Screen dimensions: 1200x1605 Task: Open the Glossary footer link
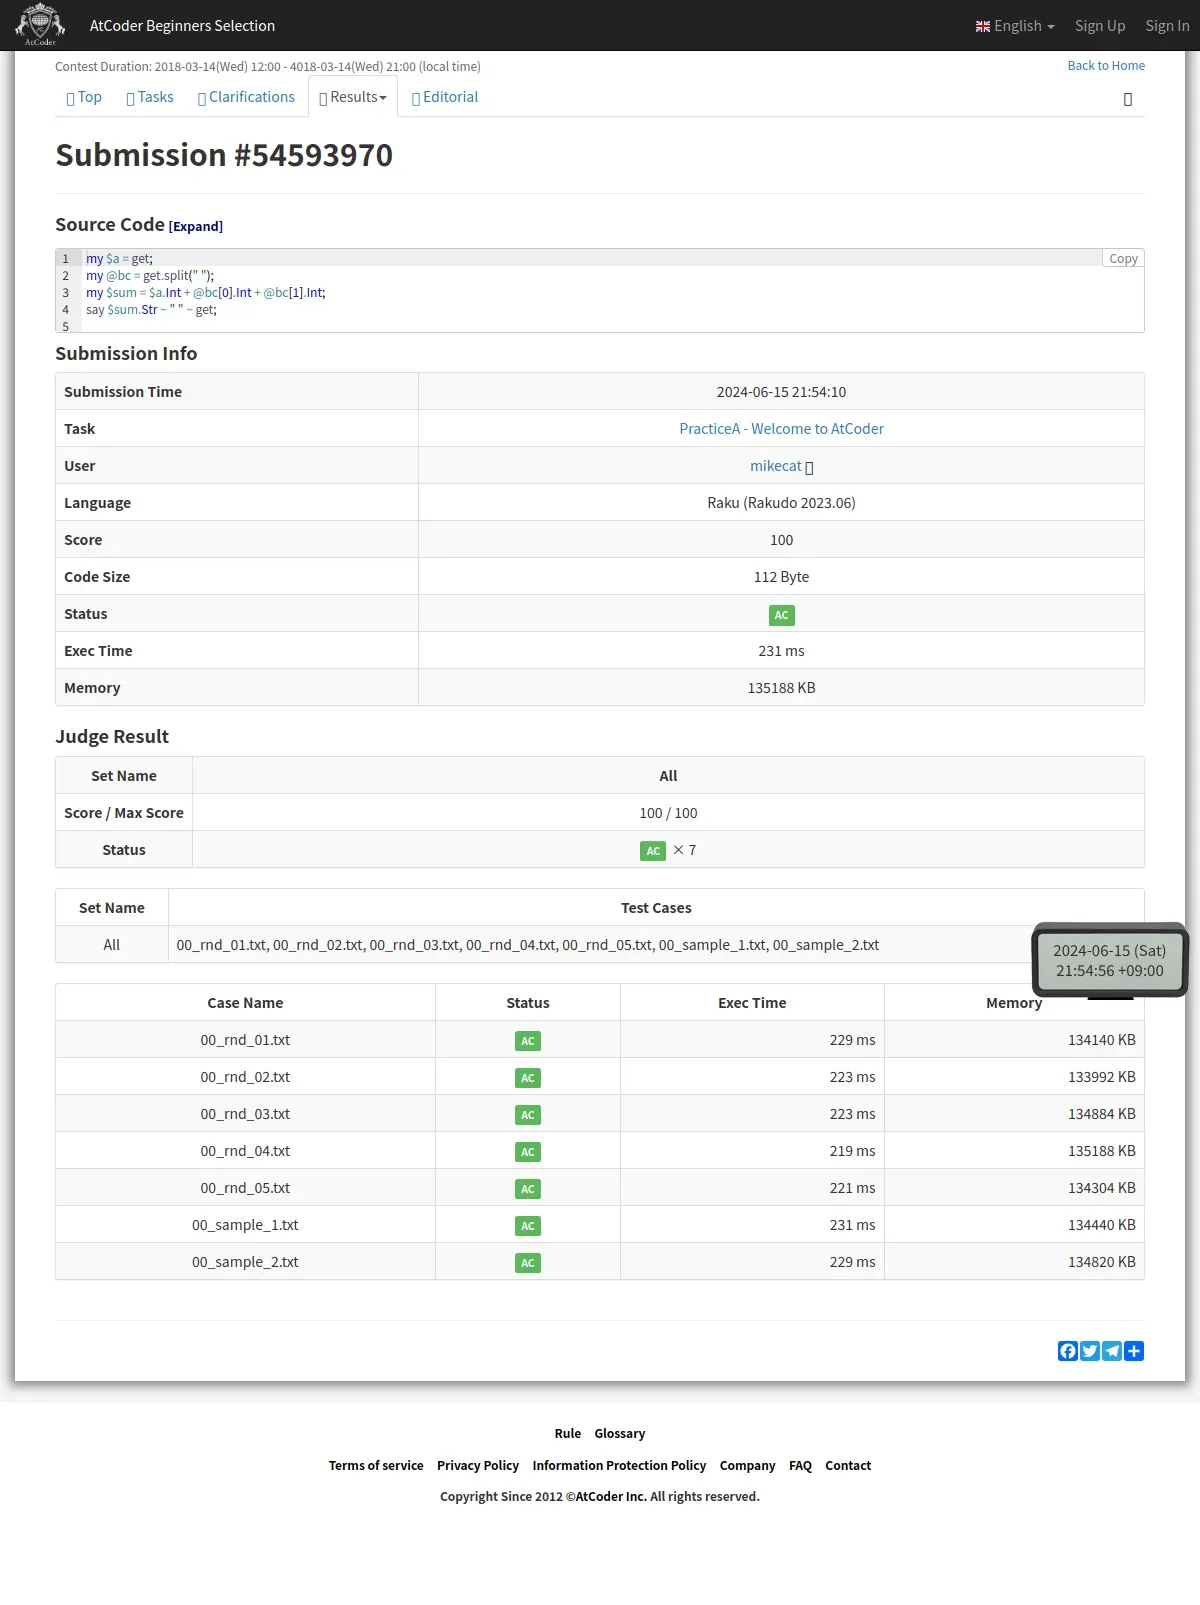[620, 1434]
